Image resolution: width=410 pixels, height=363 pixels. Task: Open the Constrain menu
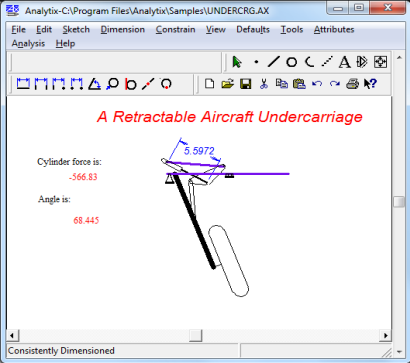(x=175, y=30)
